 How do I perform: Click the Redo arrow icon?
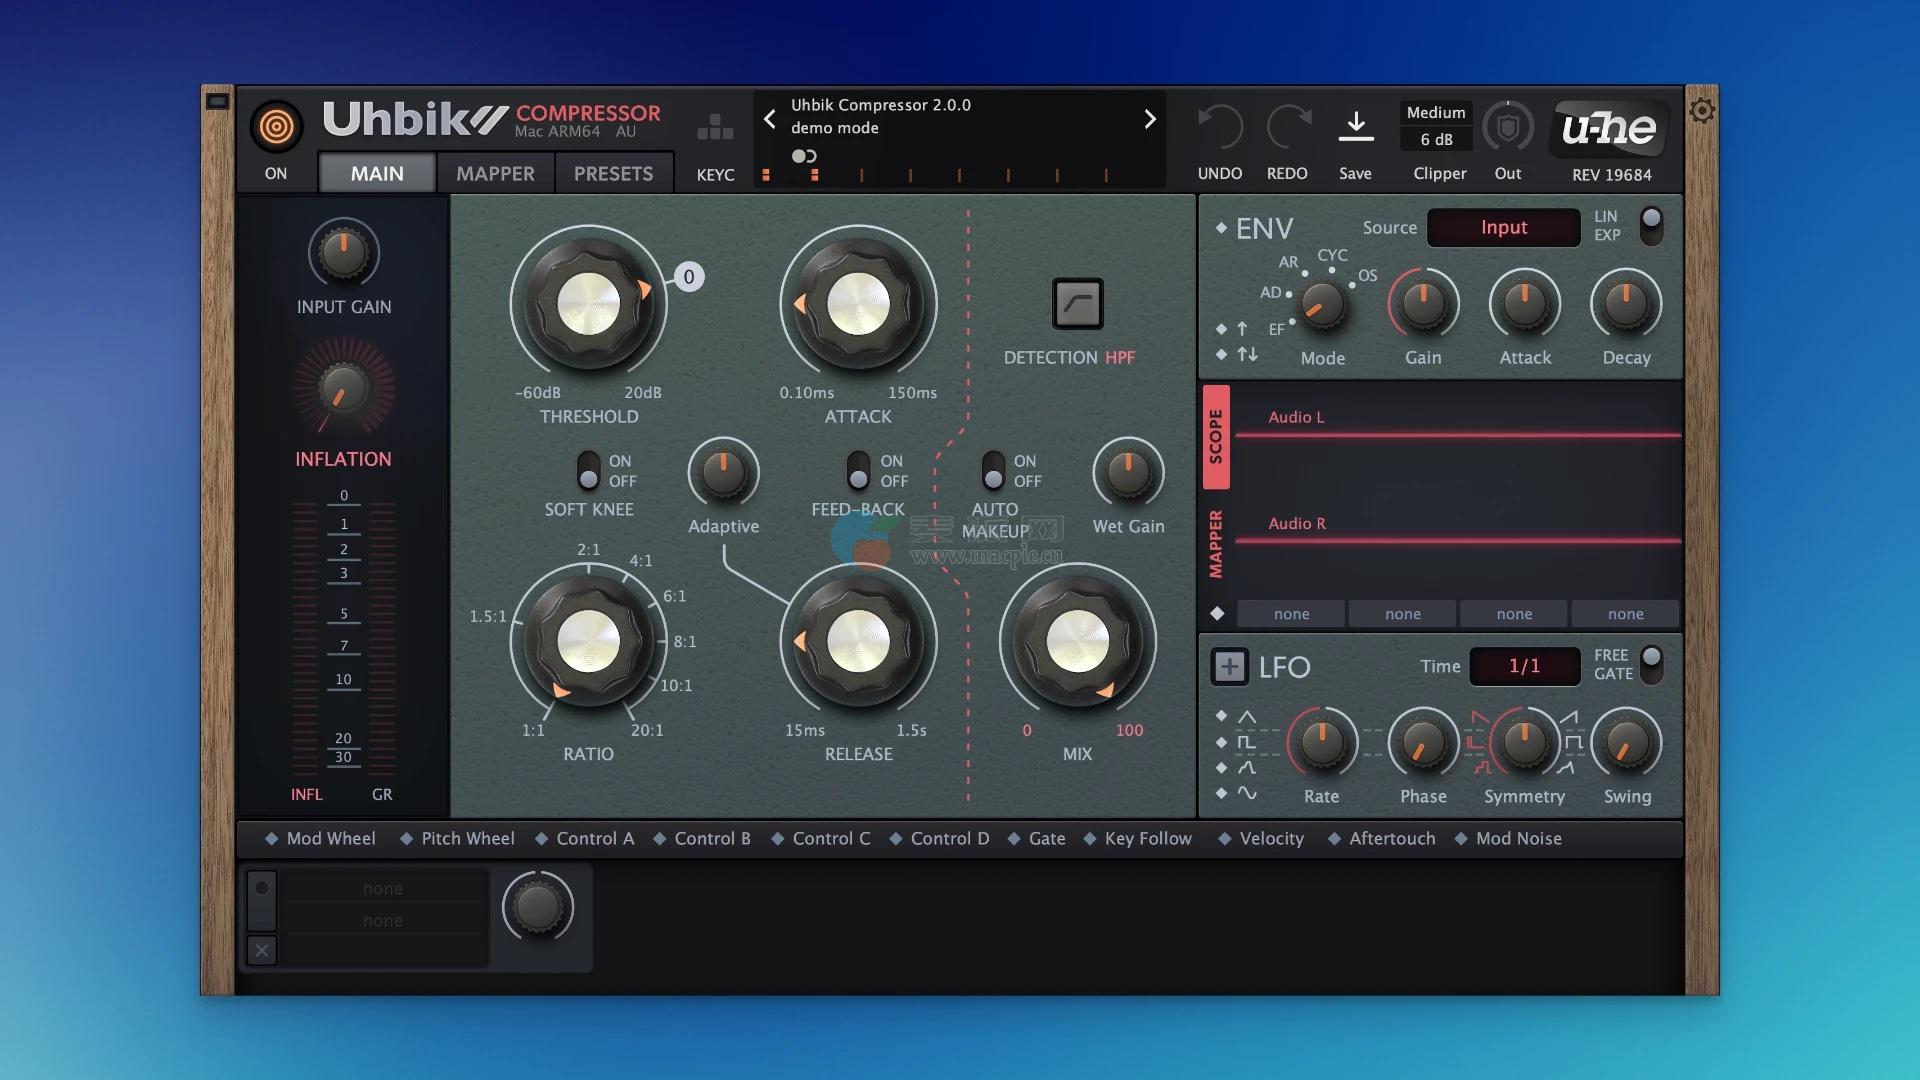click(x=1287, y=127)
